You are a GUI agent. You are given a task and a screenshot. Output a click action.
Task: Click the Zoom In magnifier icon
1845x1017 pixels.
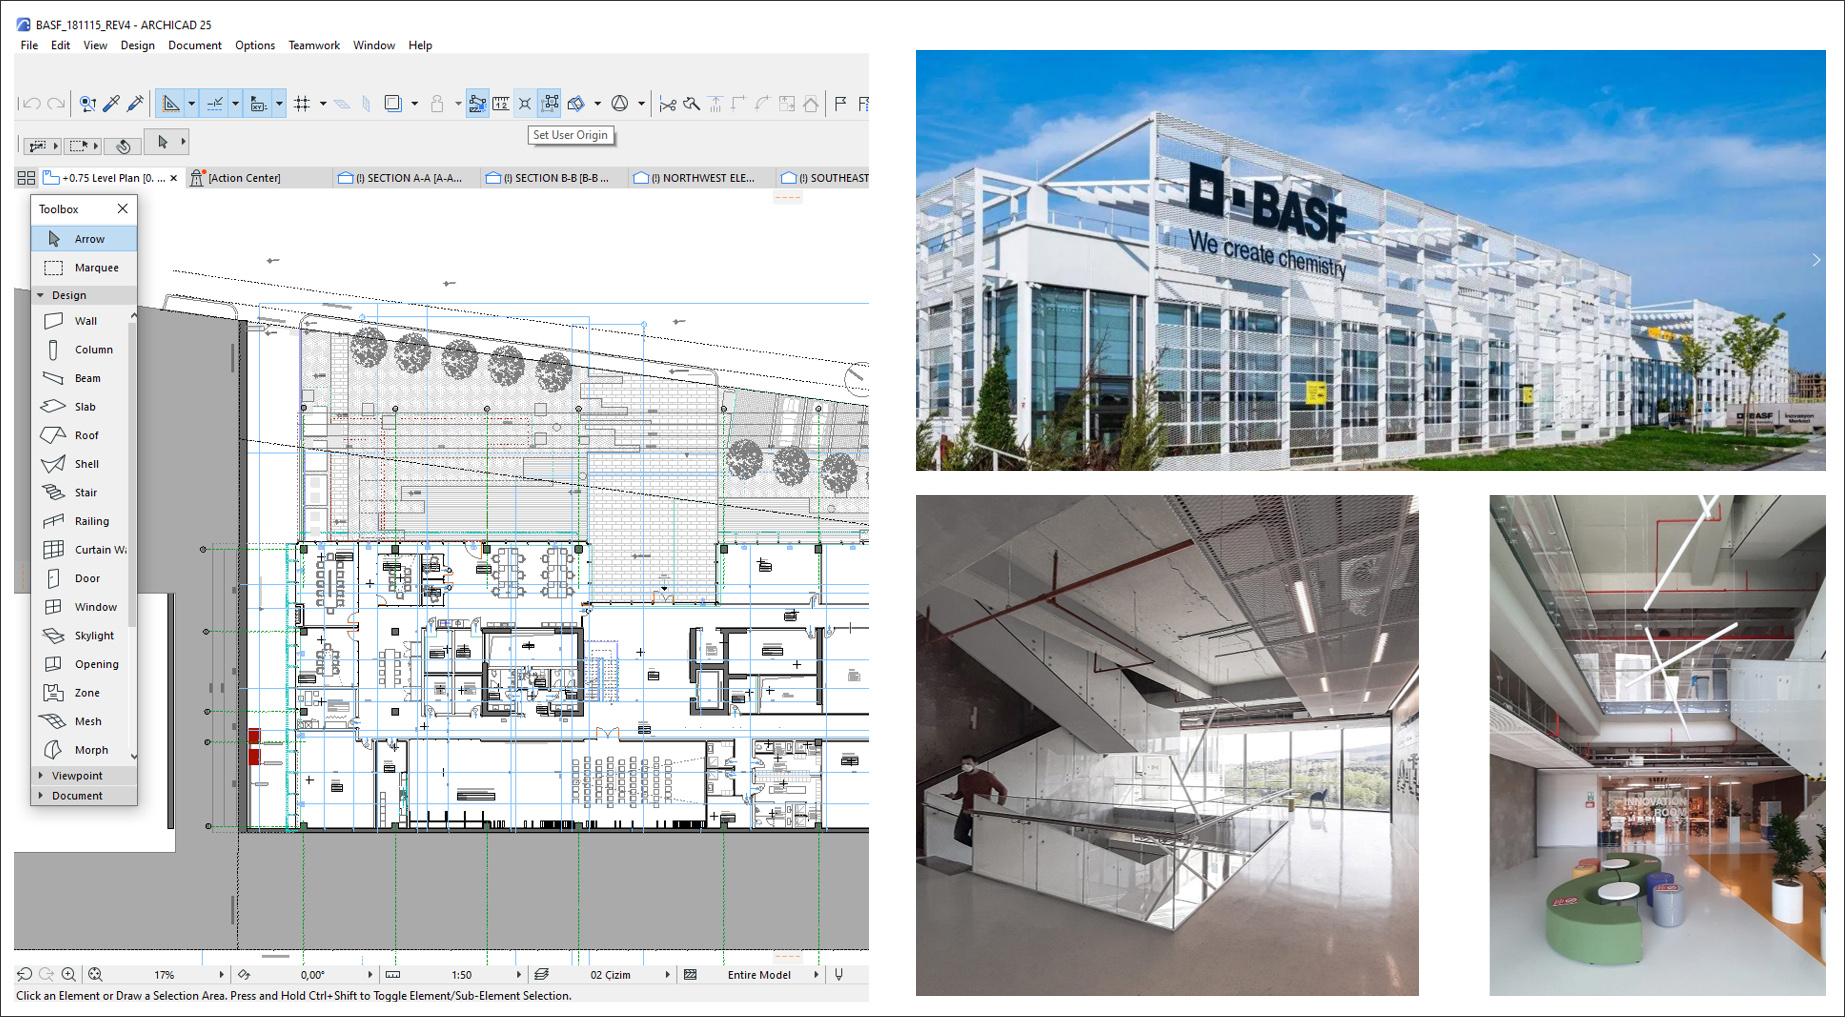[x=69, y=974]
